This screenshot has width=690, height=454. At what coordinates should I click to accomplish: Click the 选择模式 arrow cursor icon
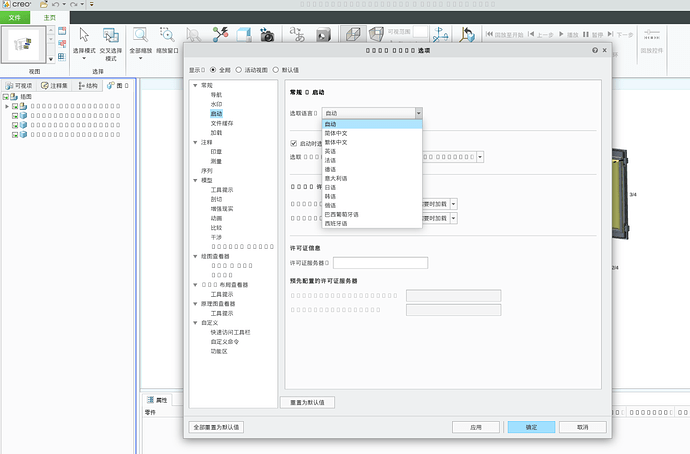[83, 35]
